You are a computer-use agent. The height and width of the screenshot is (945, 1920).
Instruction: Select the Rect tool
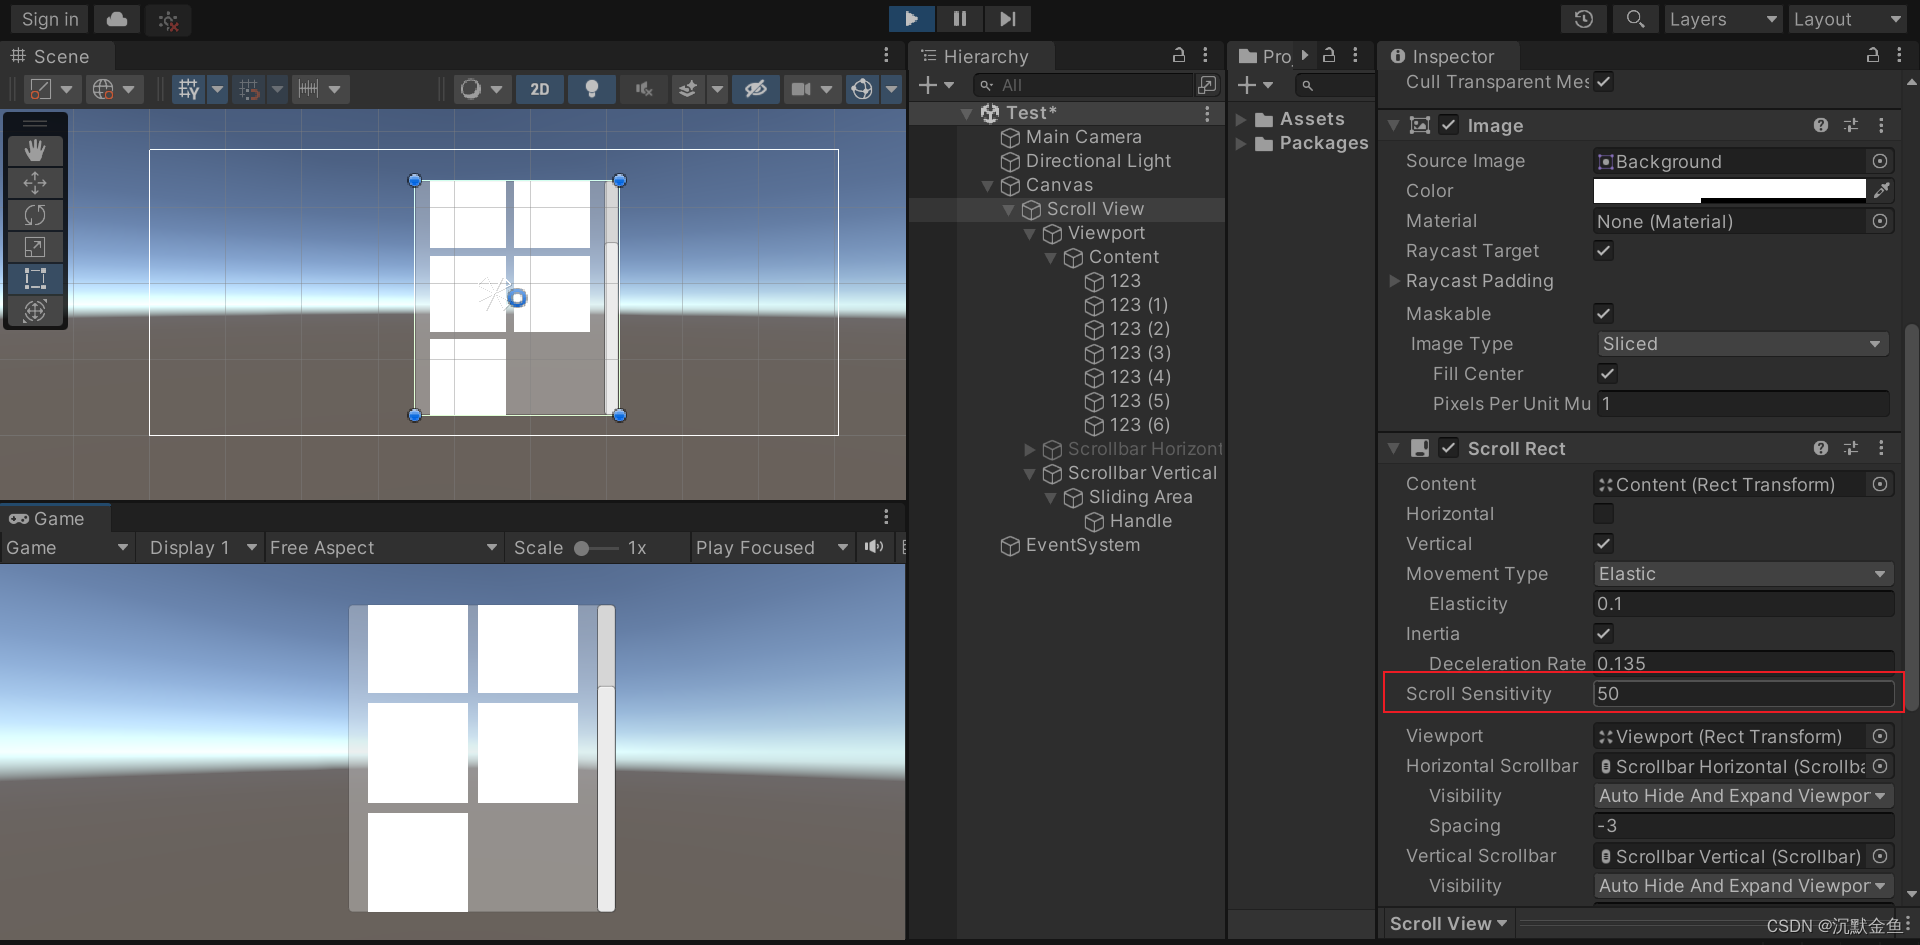click(x=35, y=279)
